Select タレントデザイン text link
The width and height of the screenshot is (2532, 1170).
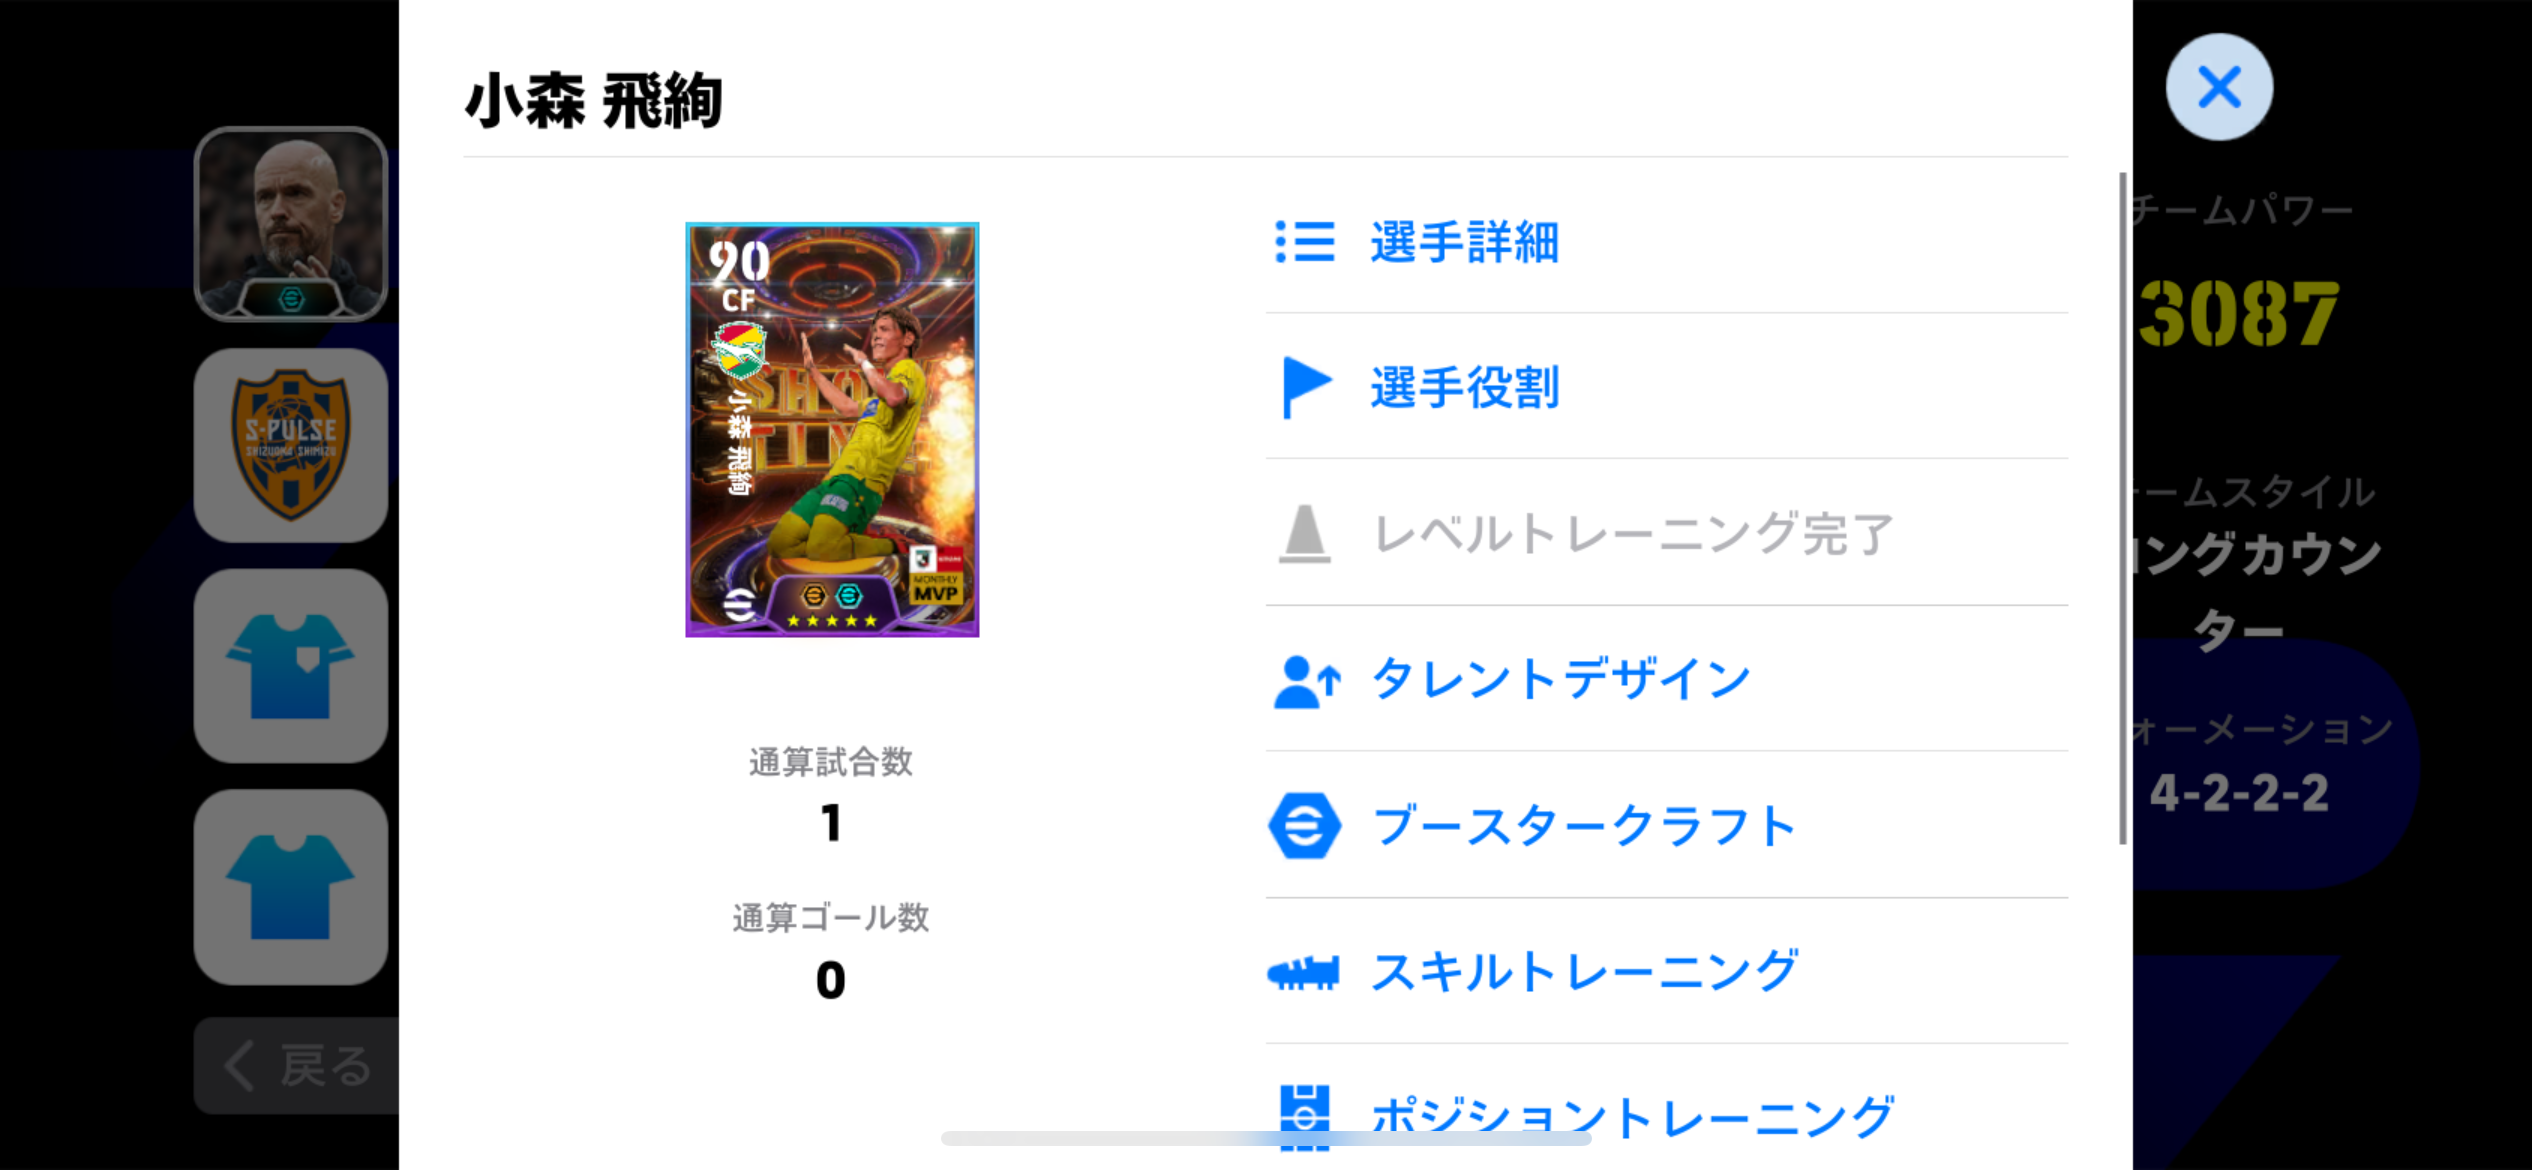coord(1560,680)
